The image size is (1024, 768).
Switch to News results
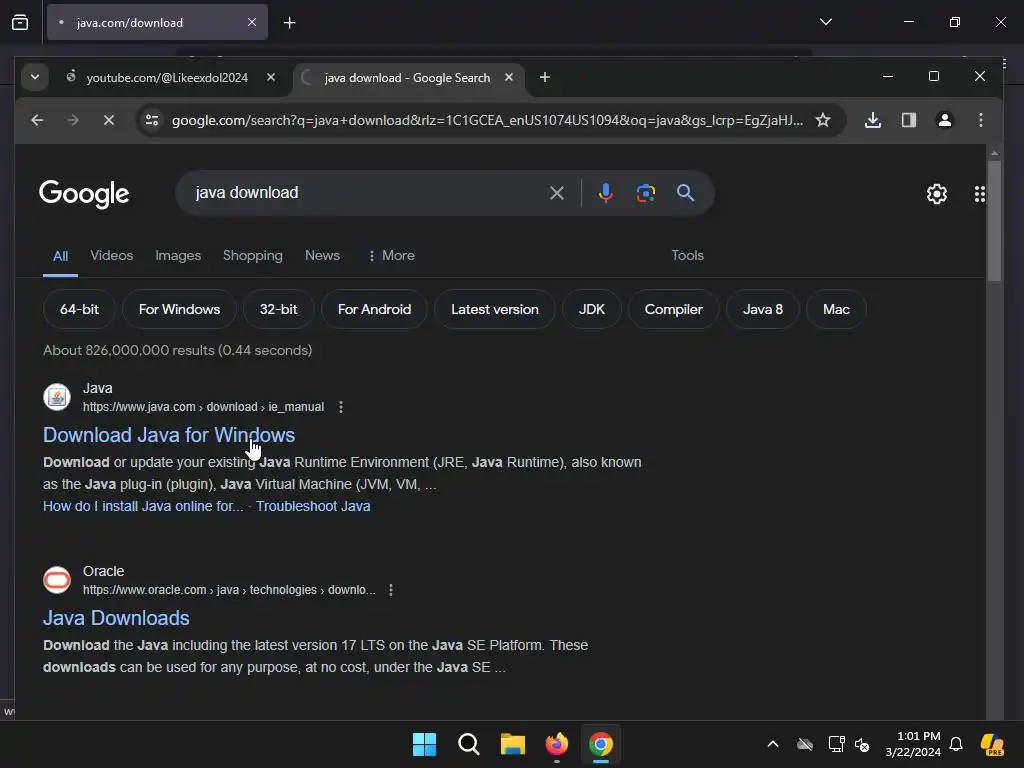323,255
